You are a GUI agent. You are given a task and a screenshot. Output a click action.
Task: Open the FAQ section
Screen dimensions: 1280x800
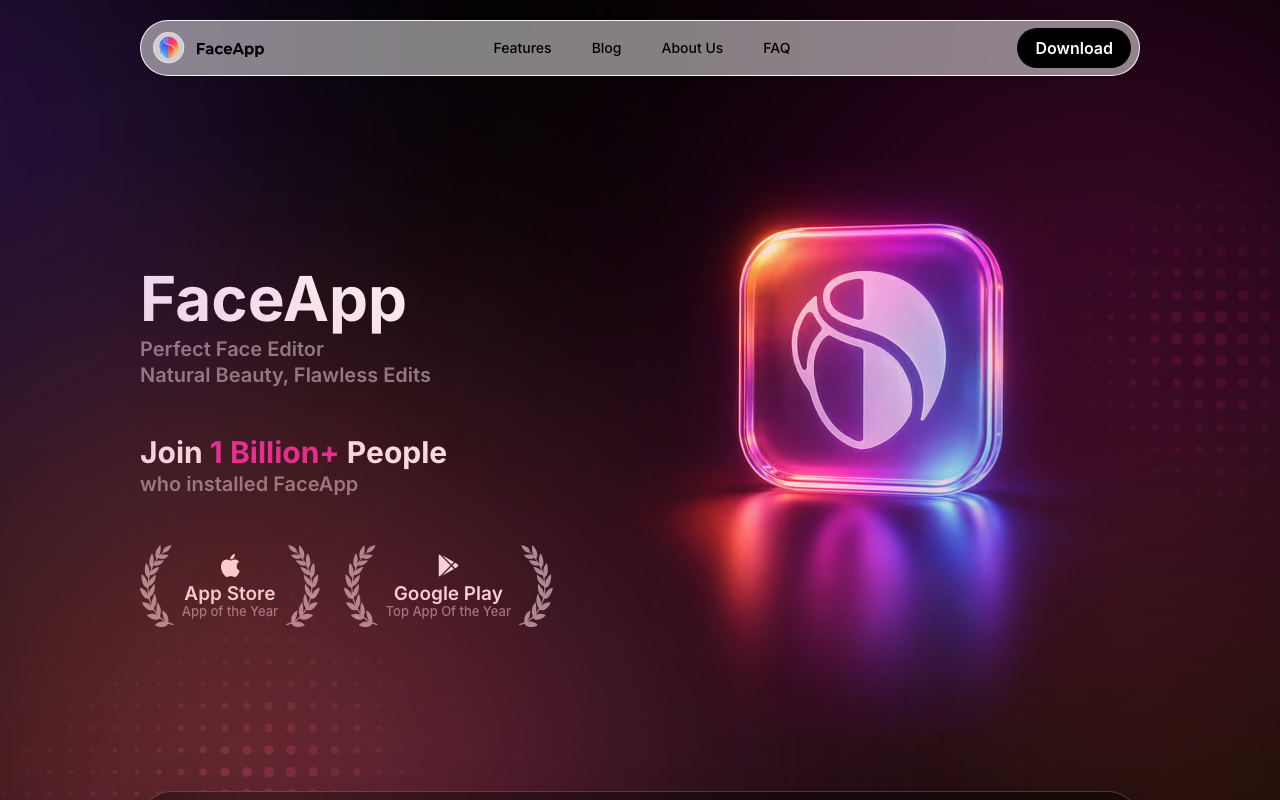(x=777, y=48)
